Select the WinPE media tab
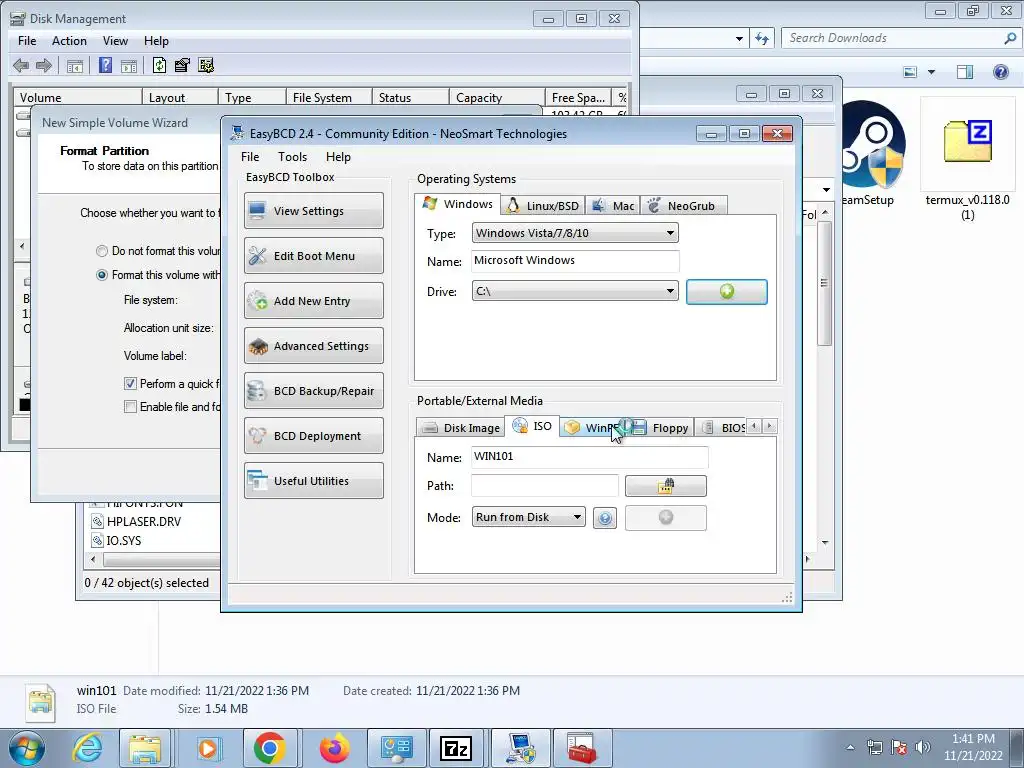 tap(591, 428)
